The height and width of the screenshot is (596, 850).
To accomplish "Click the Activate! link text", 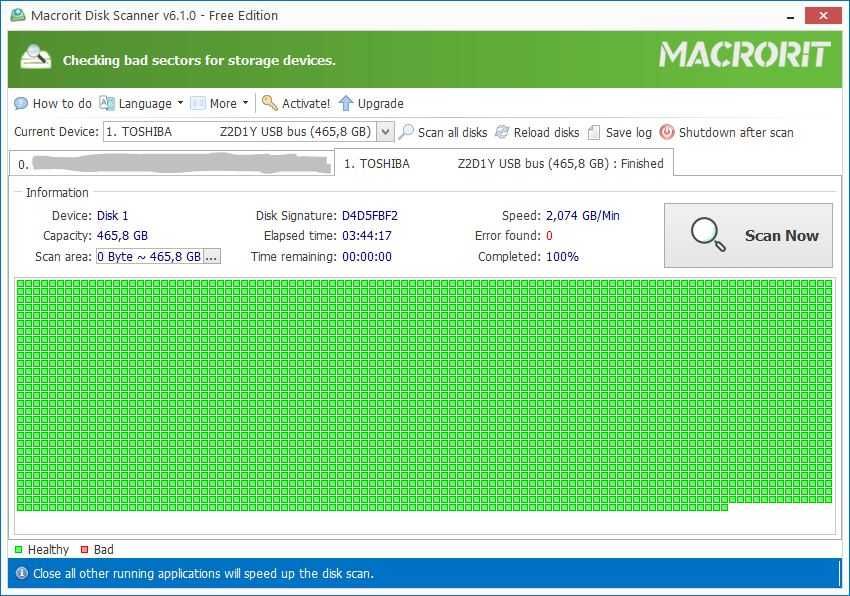I will click(306, 103).
